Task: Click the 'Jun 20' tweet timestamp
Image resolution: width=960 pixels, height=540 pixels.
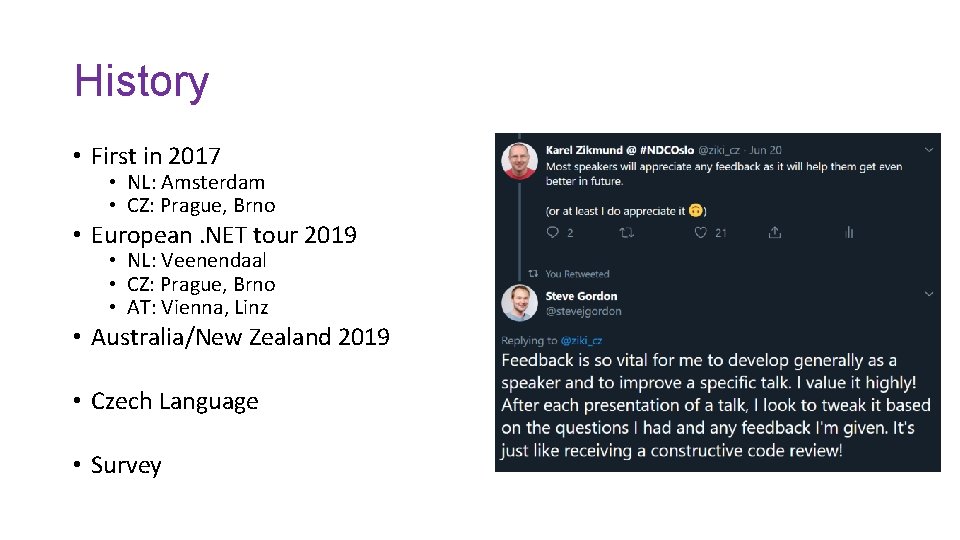Action: tap(765, 150)
